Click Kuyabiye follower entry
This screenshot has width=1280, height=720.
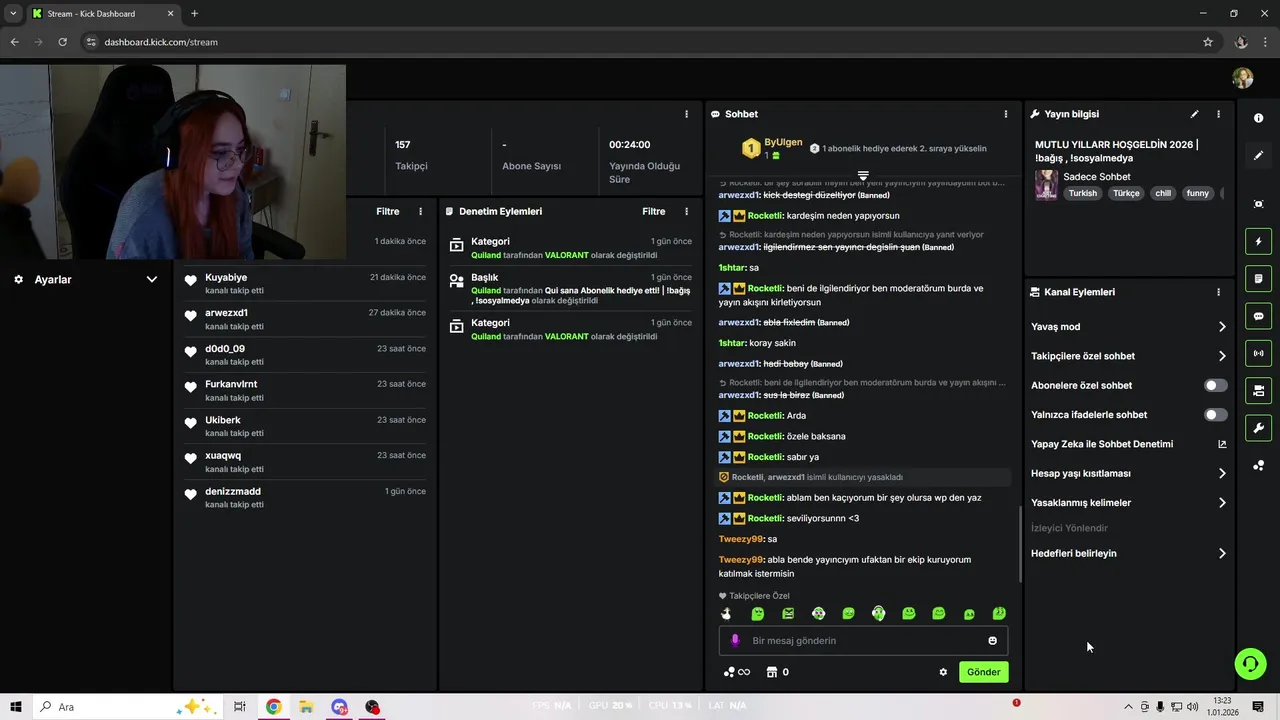(305, 284)
